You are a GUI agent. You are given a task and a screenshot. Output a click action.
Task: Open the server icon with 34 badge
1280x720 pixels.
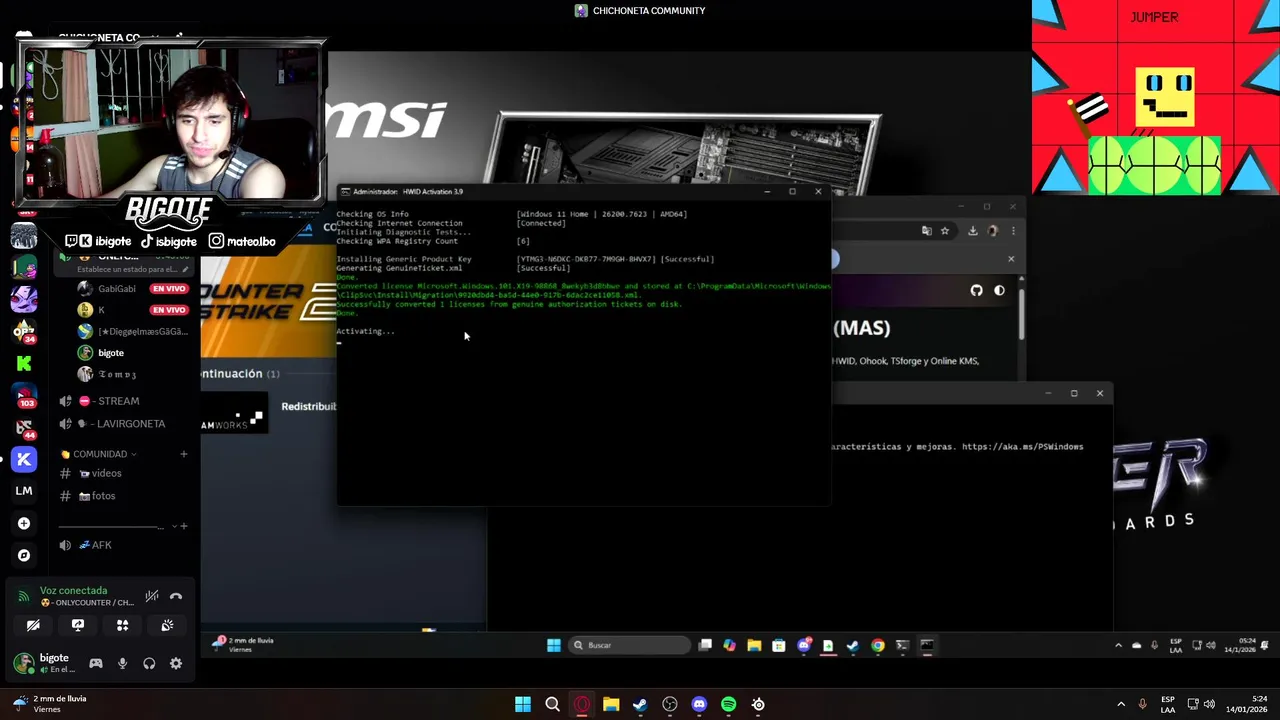tap(24, 331)
